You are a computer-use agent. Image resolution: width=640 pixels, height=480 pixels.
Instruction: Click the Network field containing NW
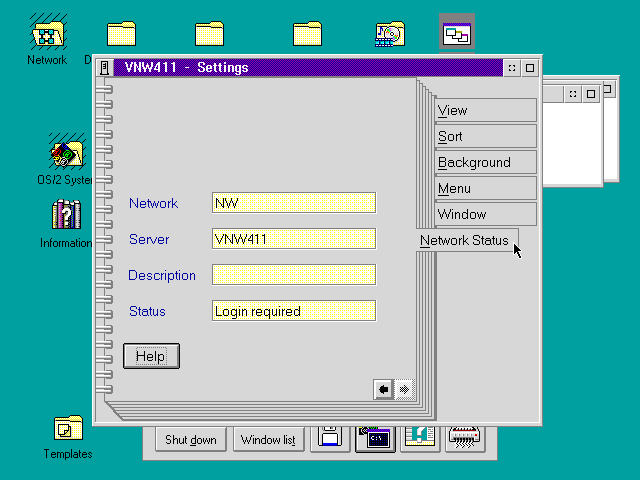(294, 203)
